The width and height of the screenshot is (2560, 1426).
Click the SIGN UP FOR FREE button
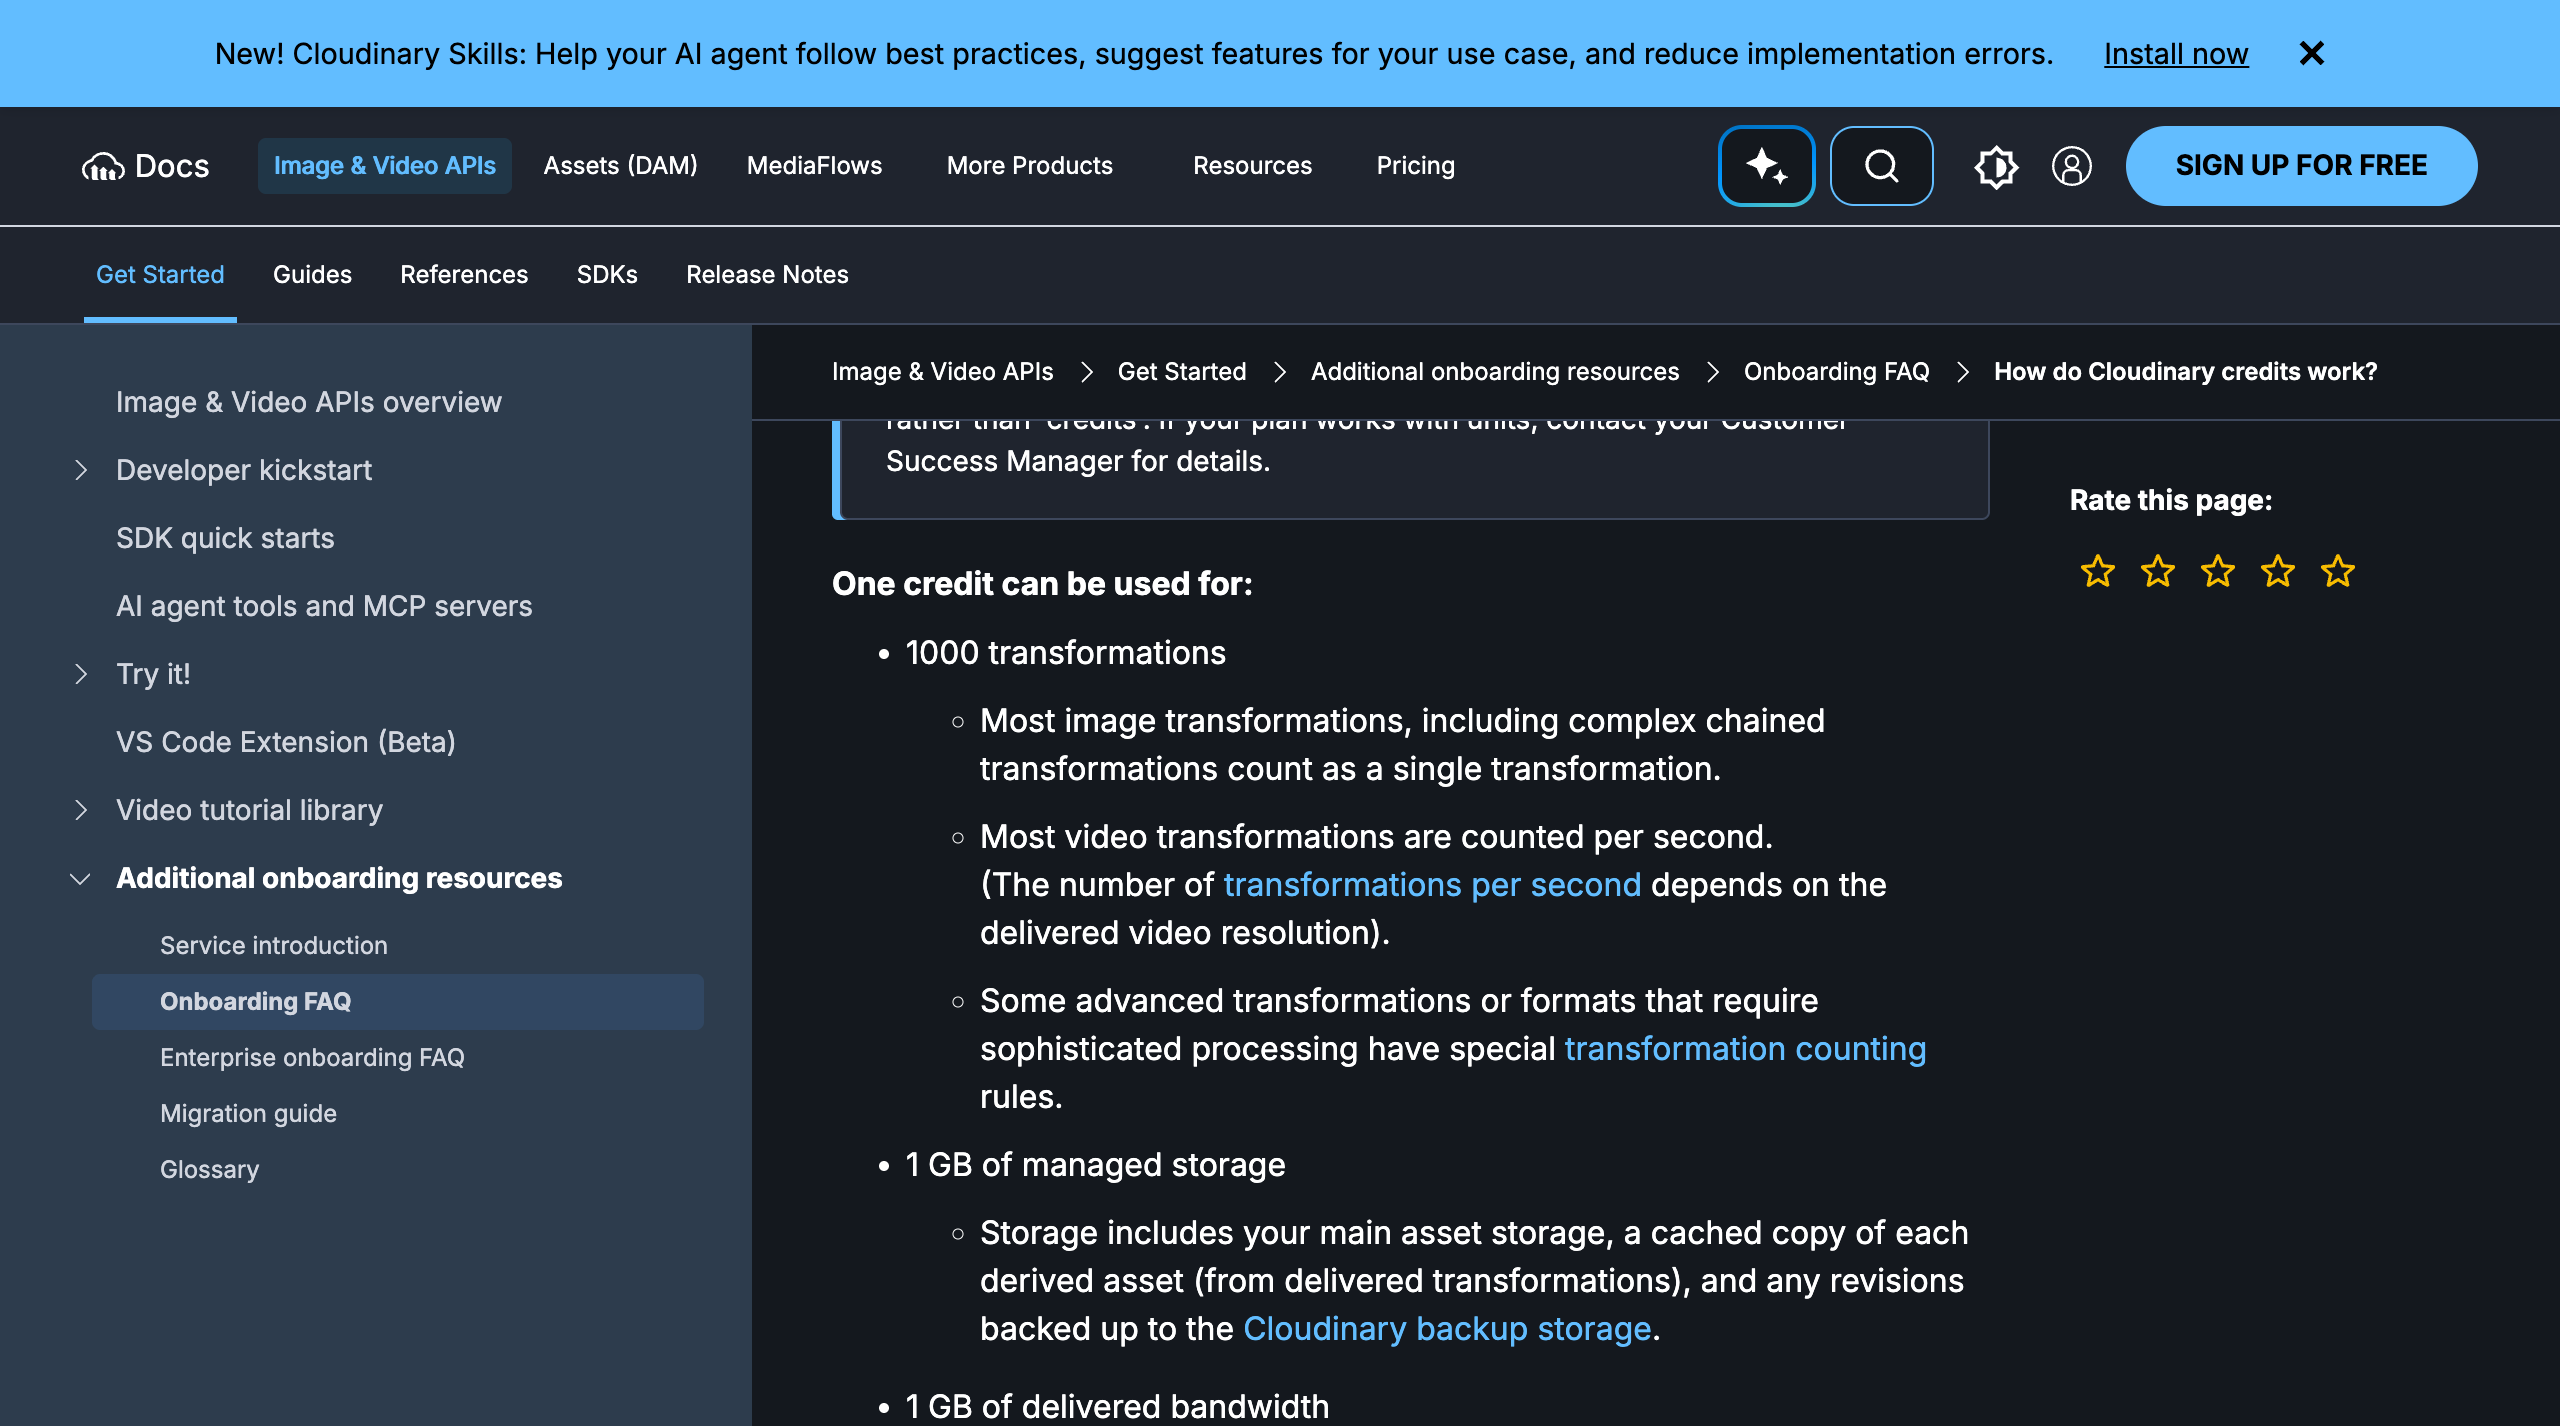coord(2301,166)
